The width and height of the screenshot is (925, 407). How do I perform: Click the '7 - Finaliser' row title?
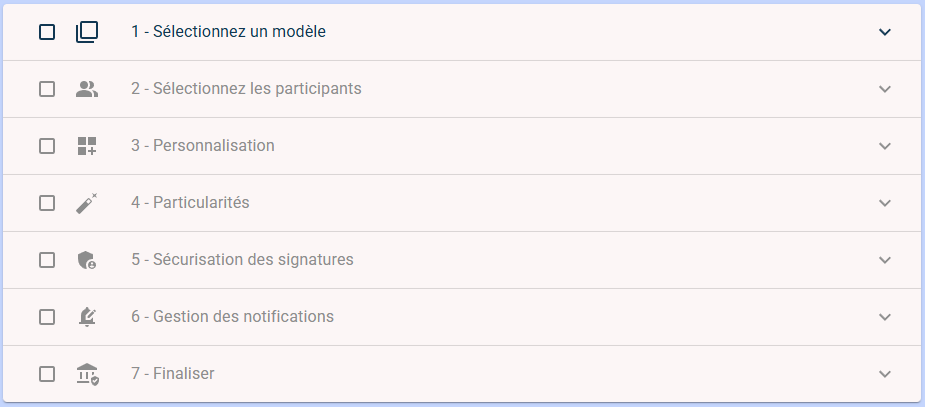pyautogui.click(x=173, y=374)
